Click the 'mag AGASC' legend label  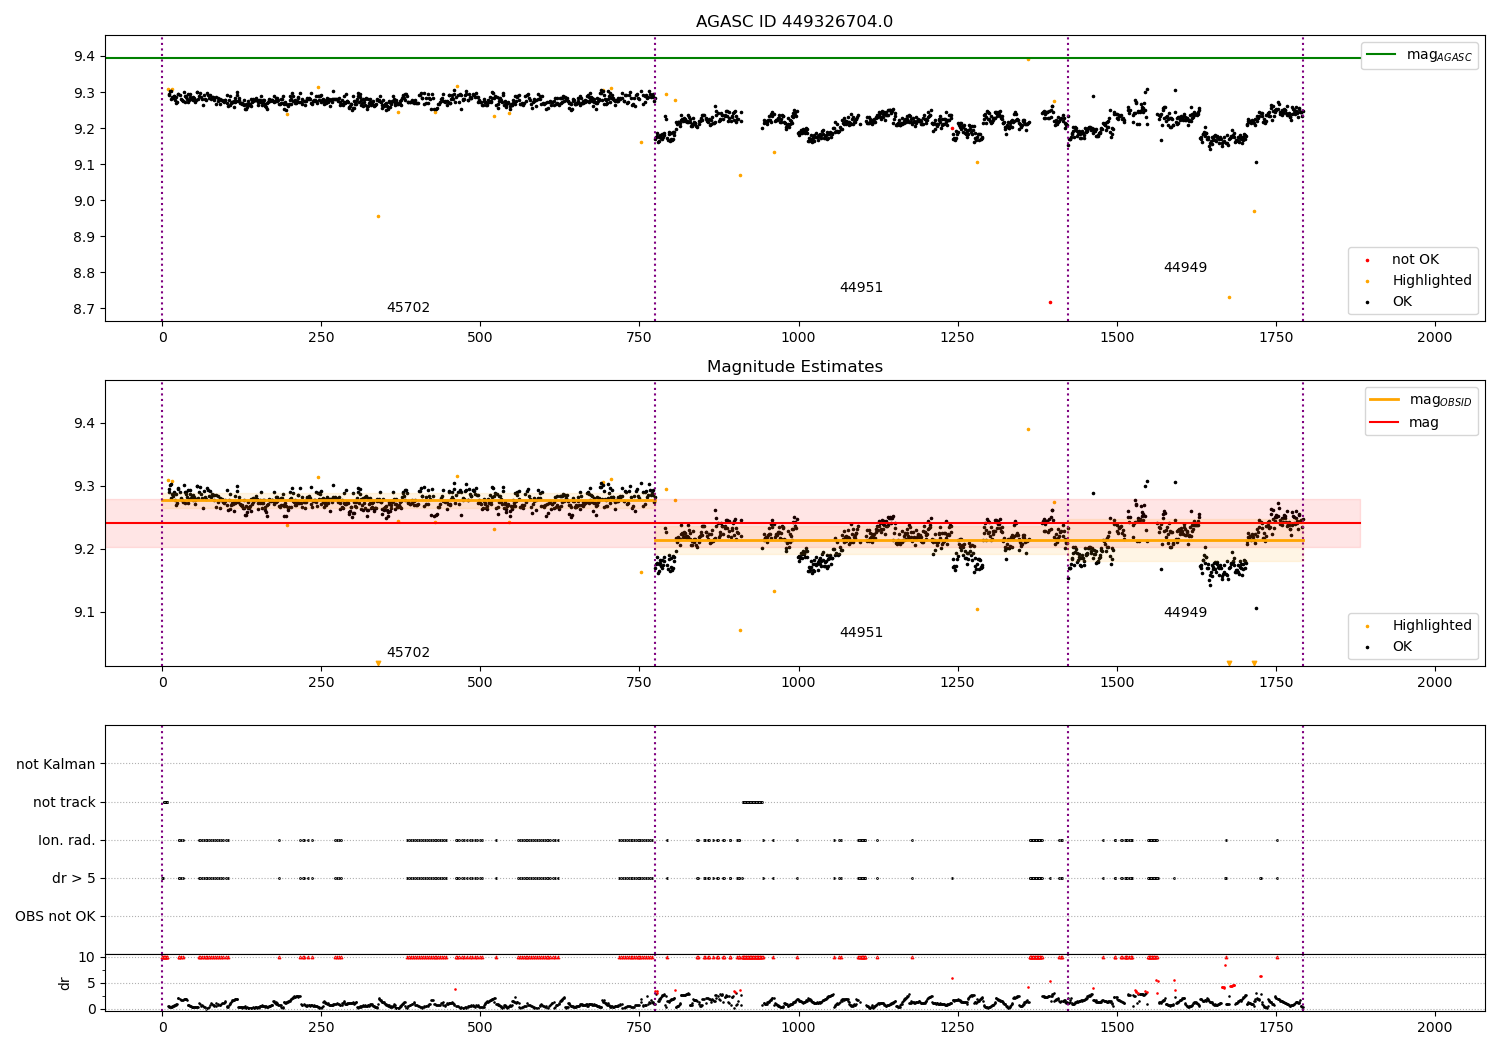tap(1439, 55)
